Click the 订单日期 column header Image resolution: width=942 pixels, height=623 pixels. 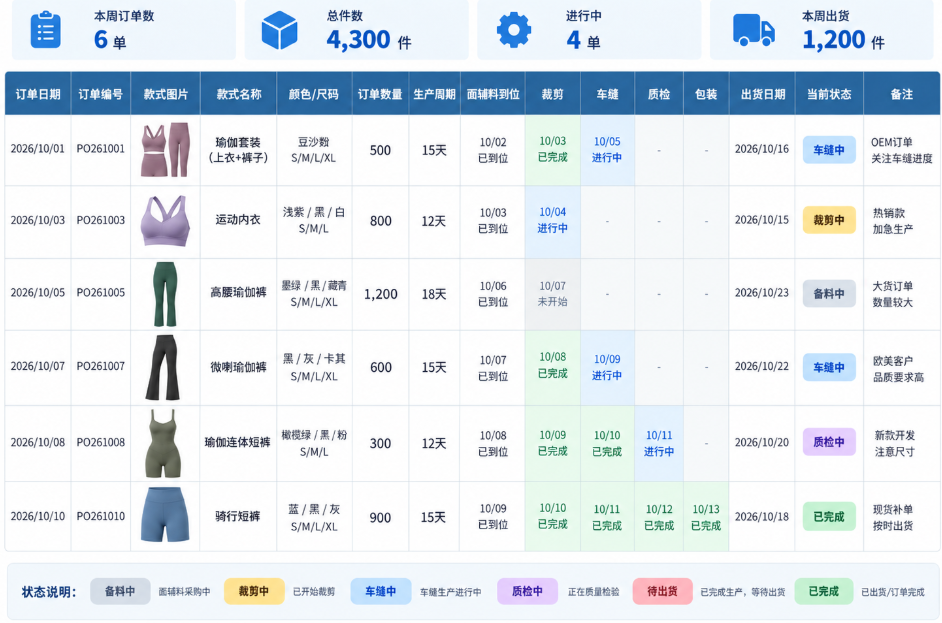click(38, 94)
